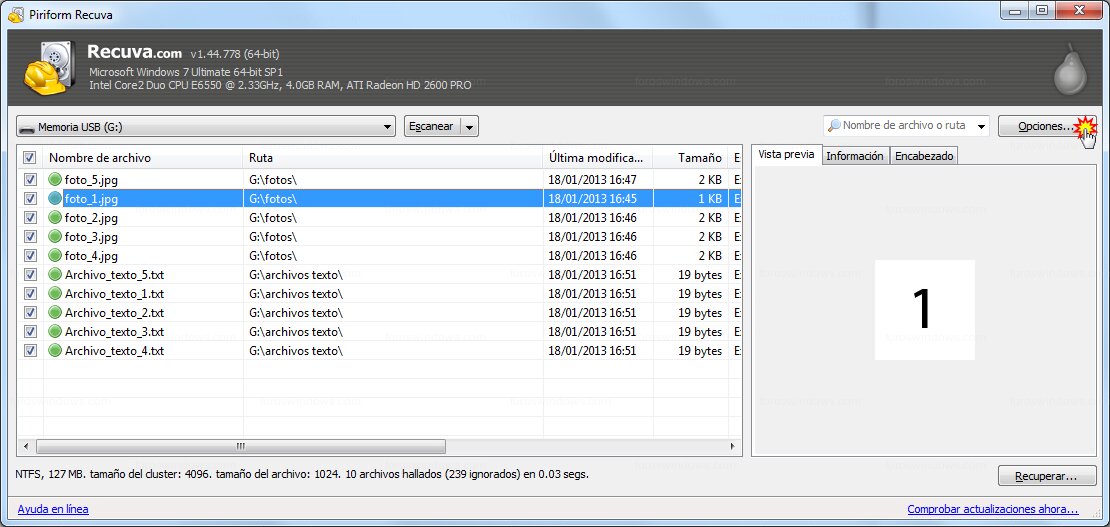Click the Recuperar... button
This screenshot has width=1110, height=527.
(x=1047, y=476)
